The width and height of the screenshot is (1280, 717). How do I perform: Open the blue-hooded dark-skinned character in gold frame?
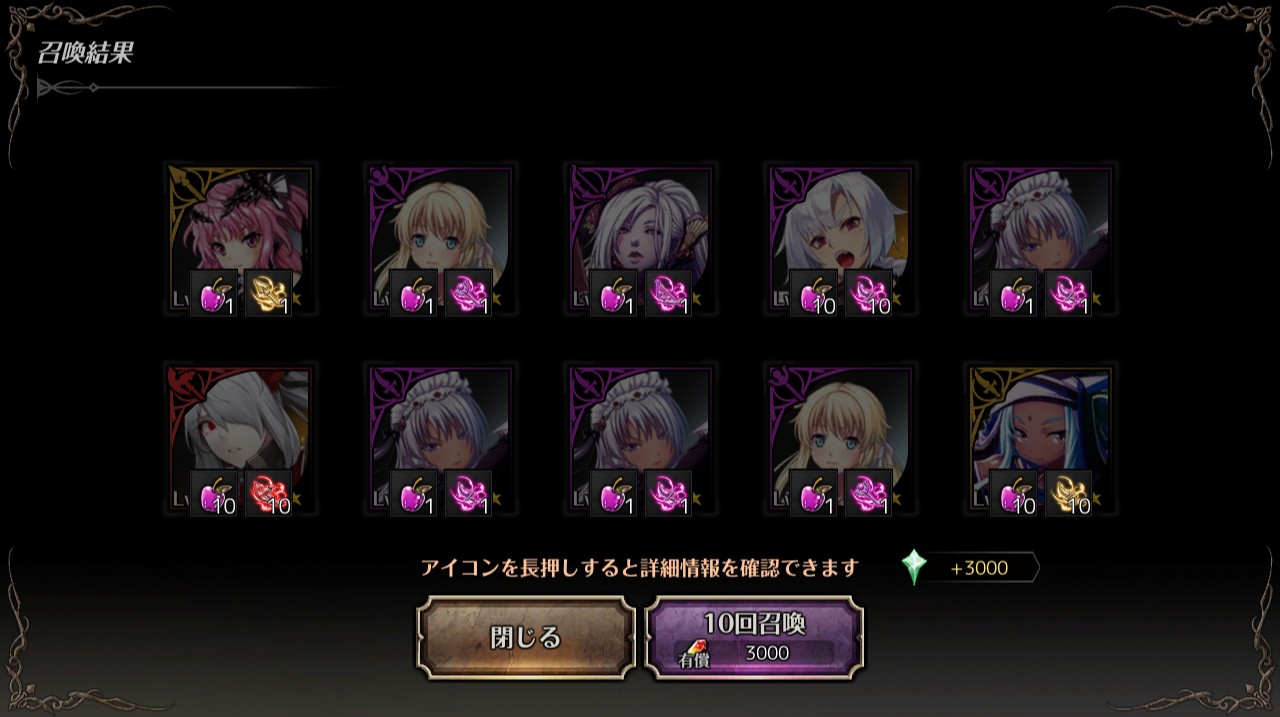[1040, 440]
